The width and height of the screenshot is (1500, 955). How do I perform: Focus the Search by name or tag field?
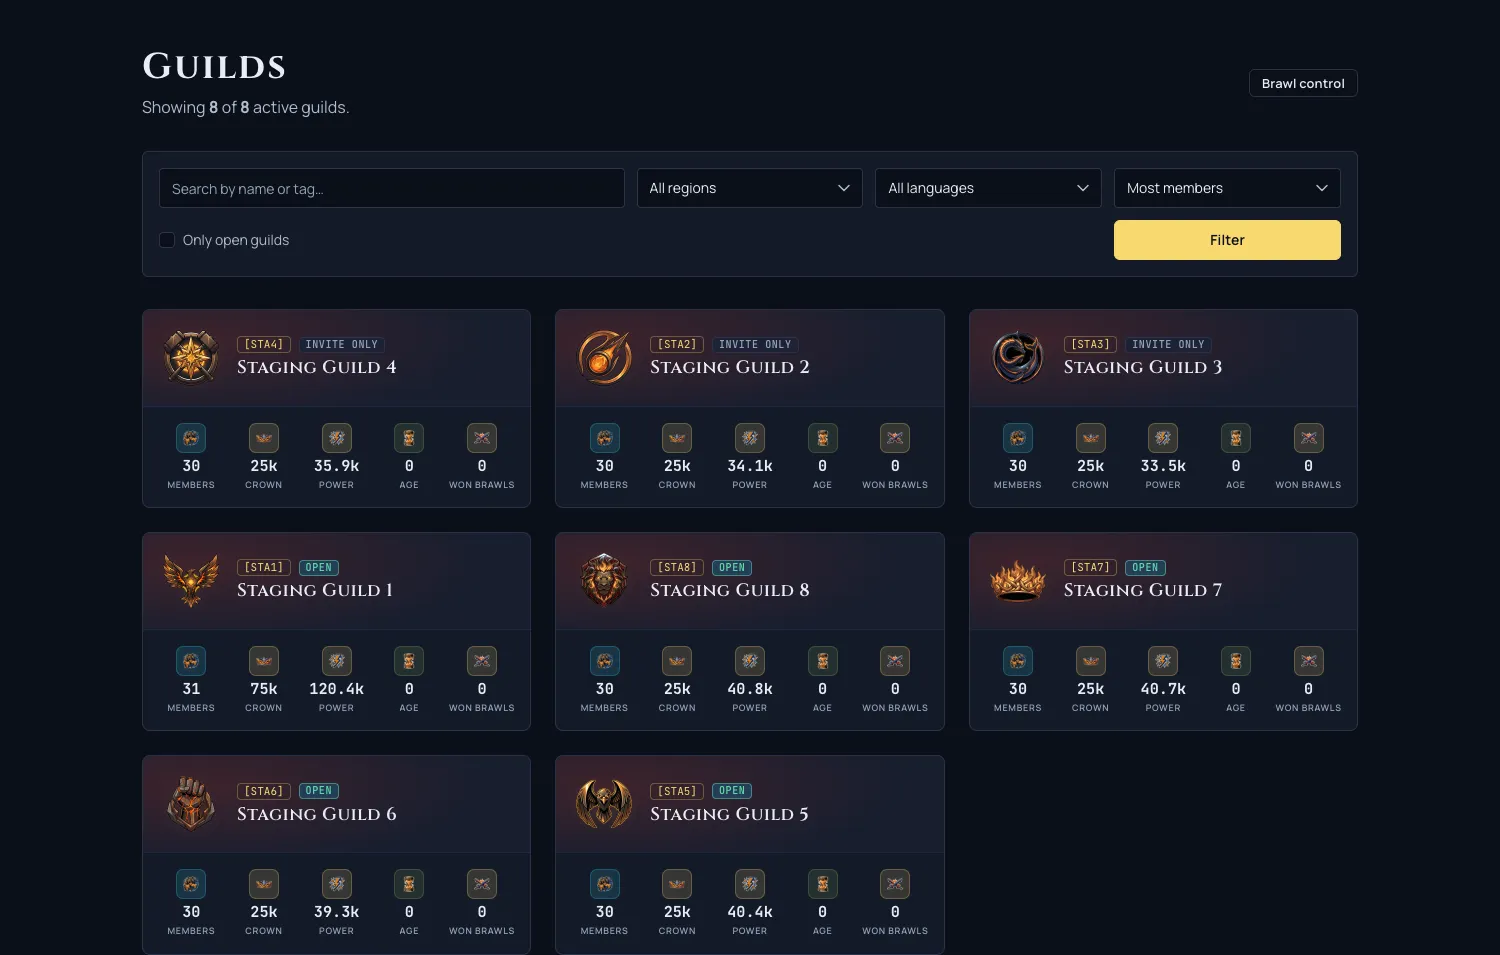[x=392, y=188]
